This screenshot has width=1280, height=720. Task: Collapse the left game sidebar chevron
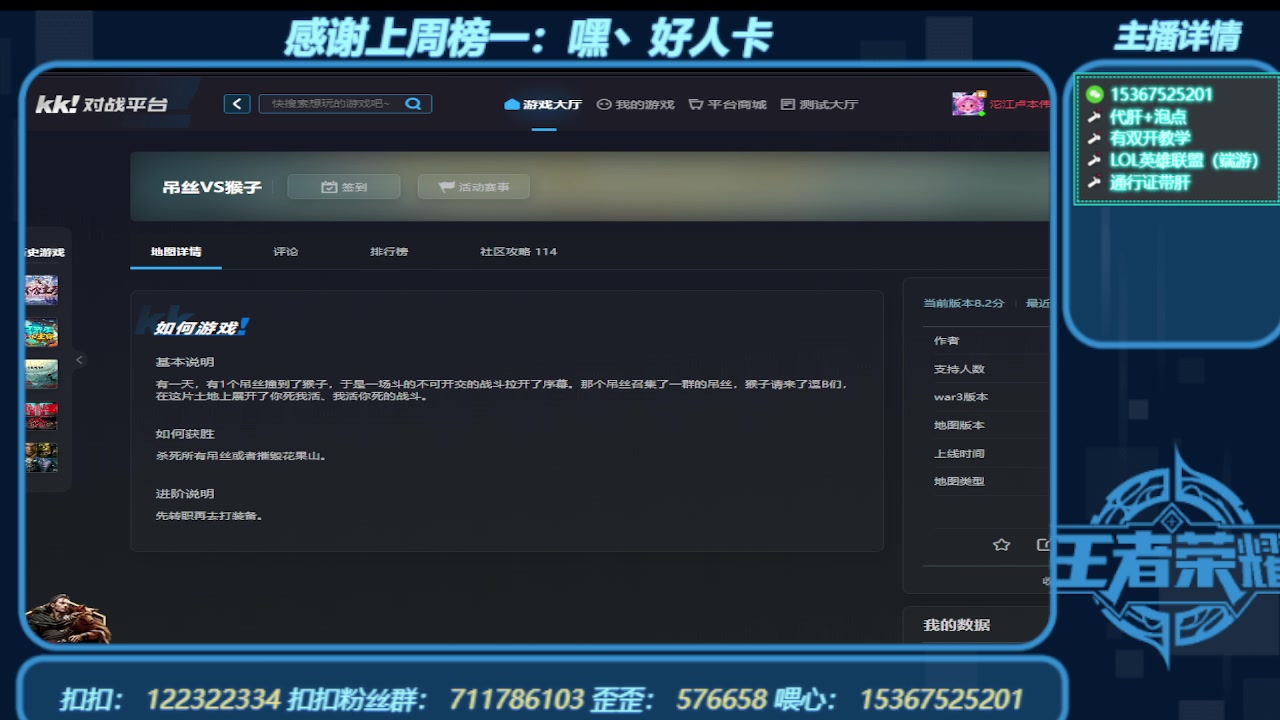click(x=79, y=359)
